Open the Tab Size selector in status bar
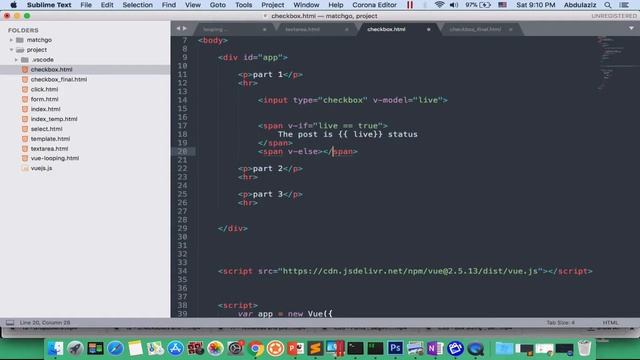 point(560,322)
